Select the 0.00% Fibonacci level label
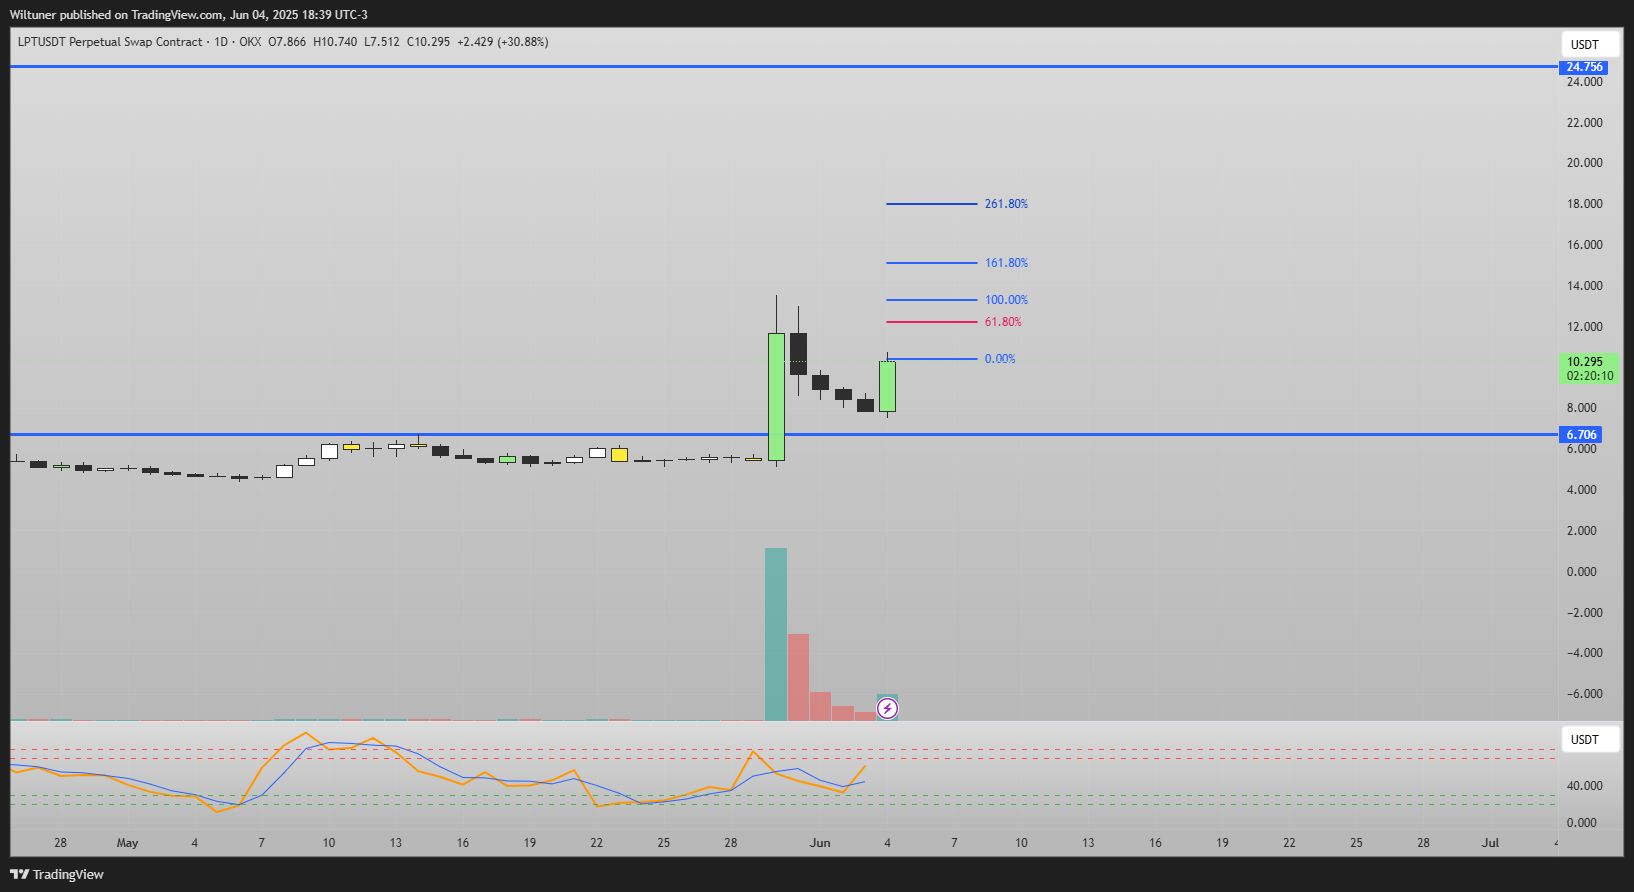 pos(1000,359)
